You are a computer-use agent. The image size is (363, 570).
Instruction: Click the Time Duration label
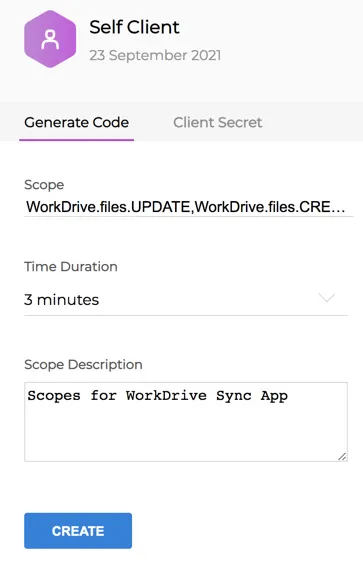click(x=71, y=266)
